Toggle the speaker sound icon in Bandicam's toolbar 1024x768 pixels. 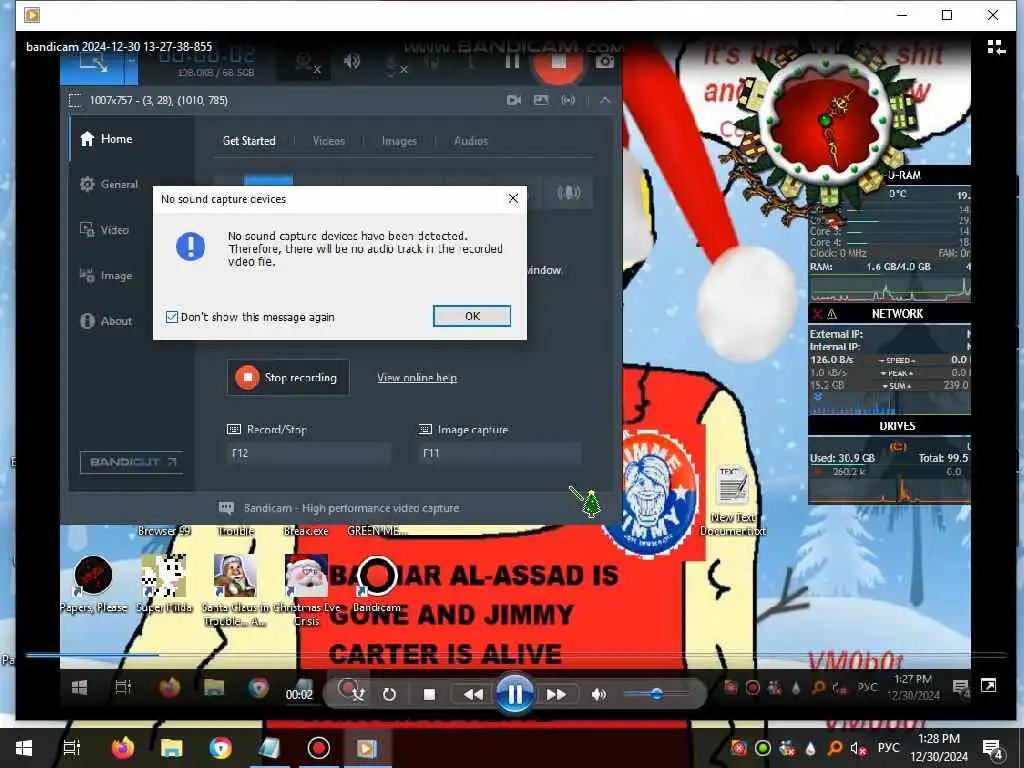click(351, 62)
